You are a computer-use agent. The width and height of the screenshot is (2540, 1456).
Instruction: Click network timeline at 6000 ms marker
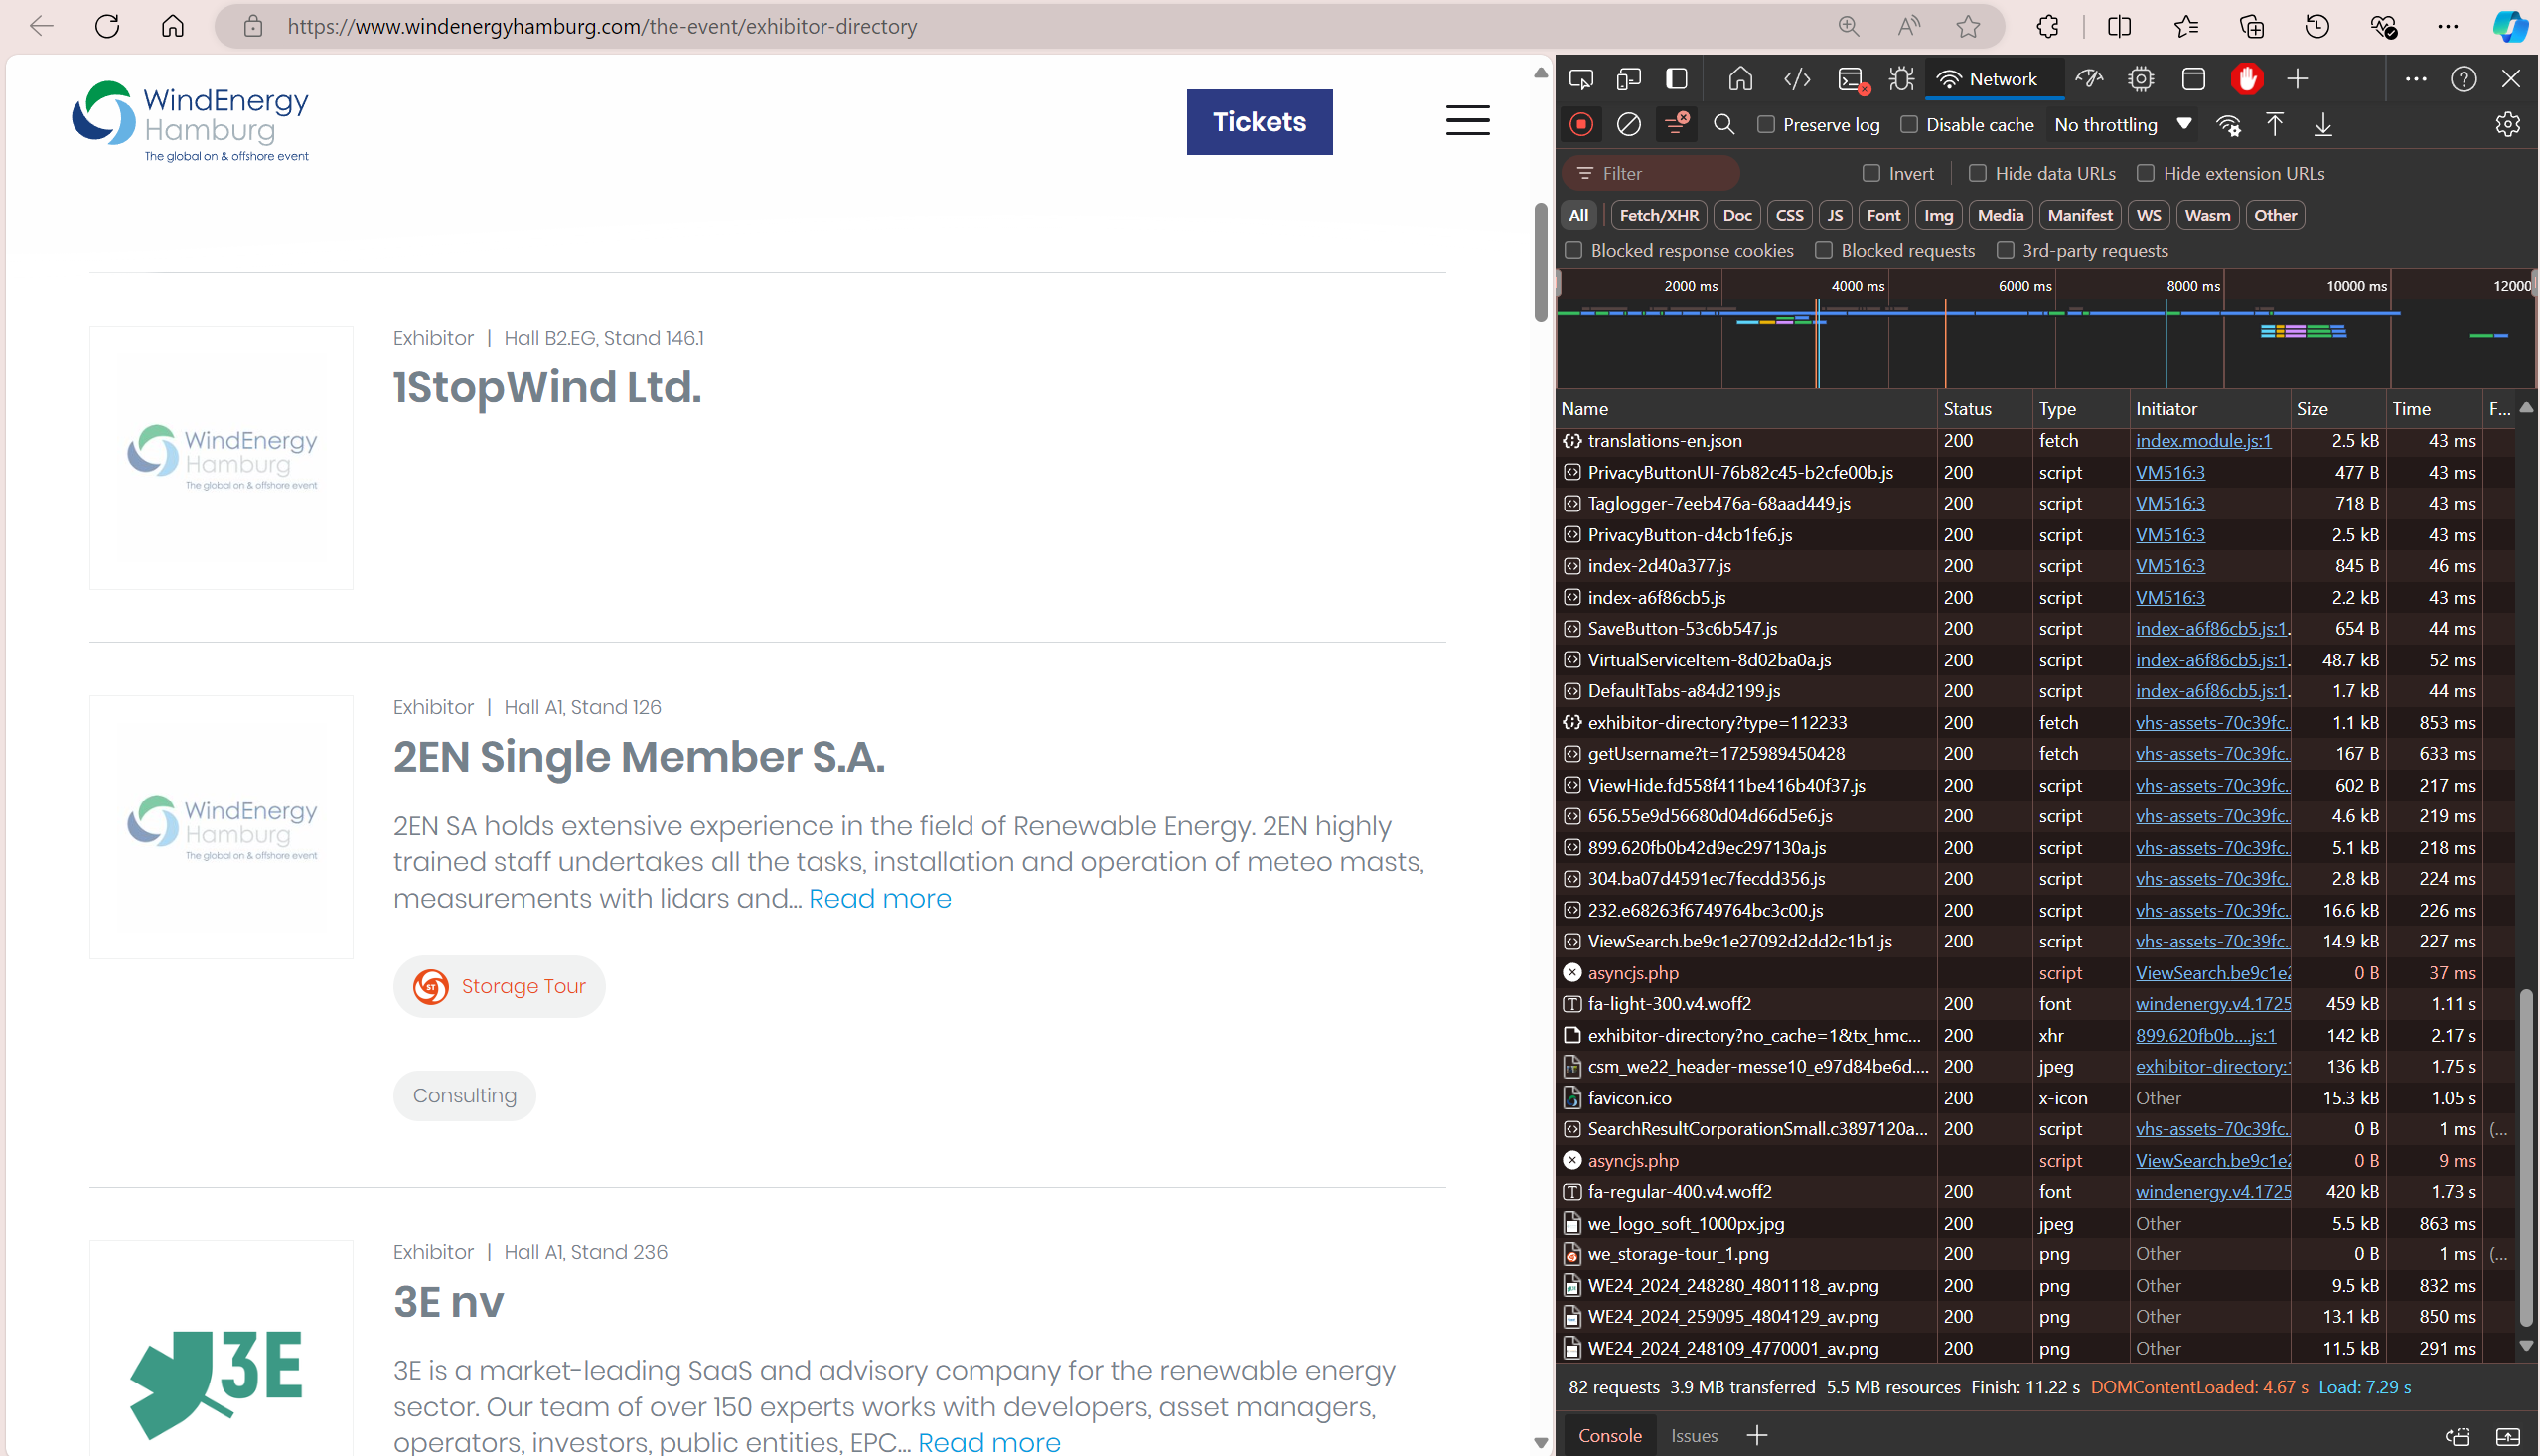(2024, 286)
